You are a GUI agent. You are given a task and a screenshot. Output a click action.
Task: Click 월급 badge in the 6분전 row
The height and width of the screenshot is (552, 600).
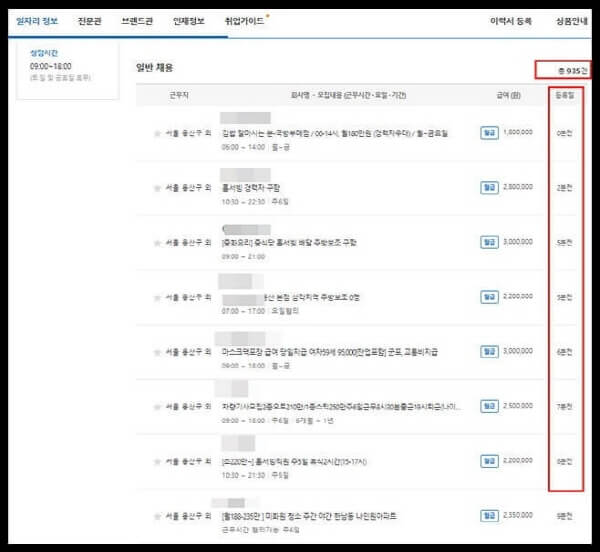(x=489, y=352)
